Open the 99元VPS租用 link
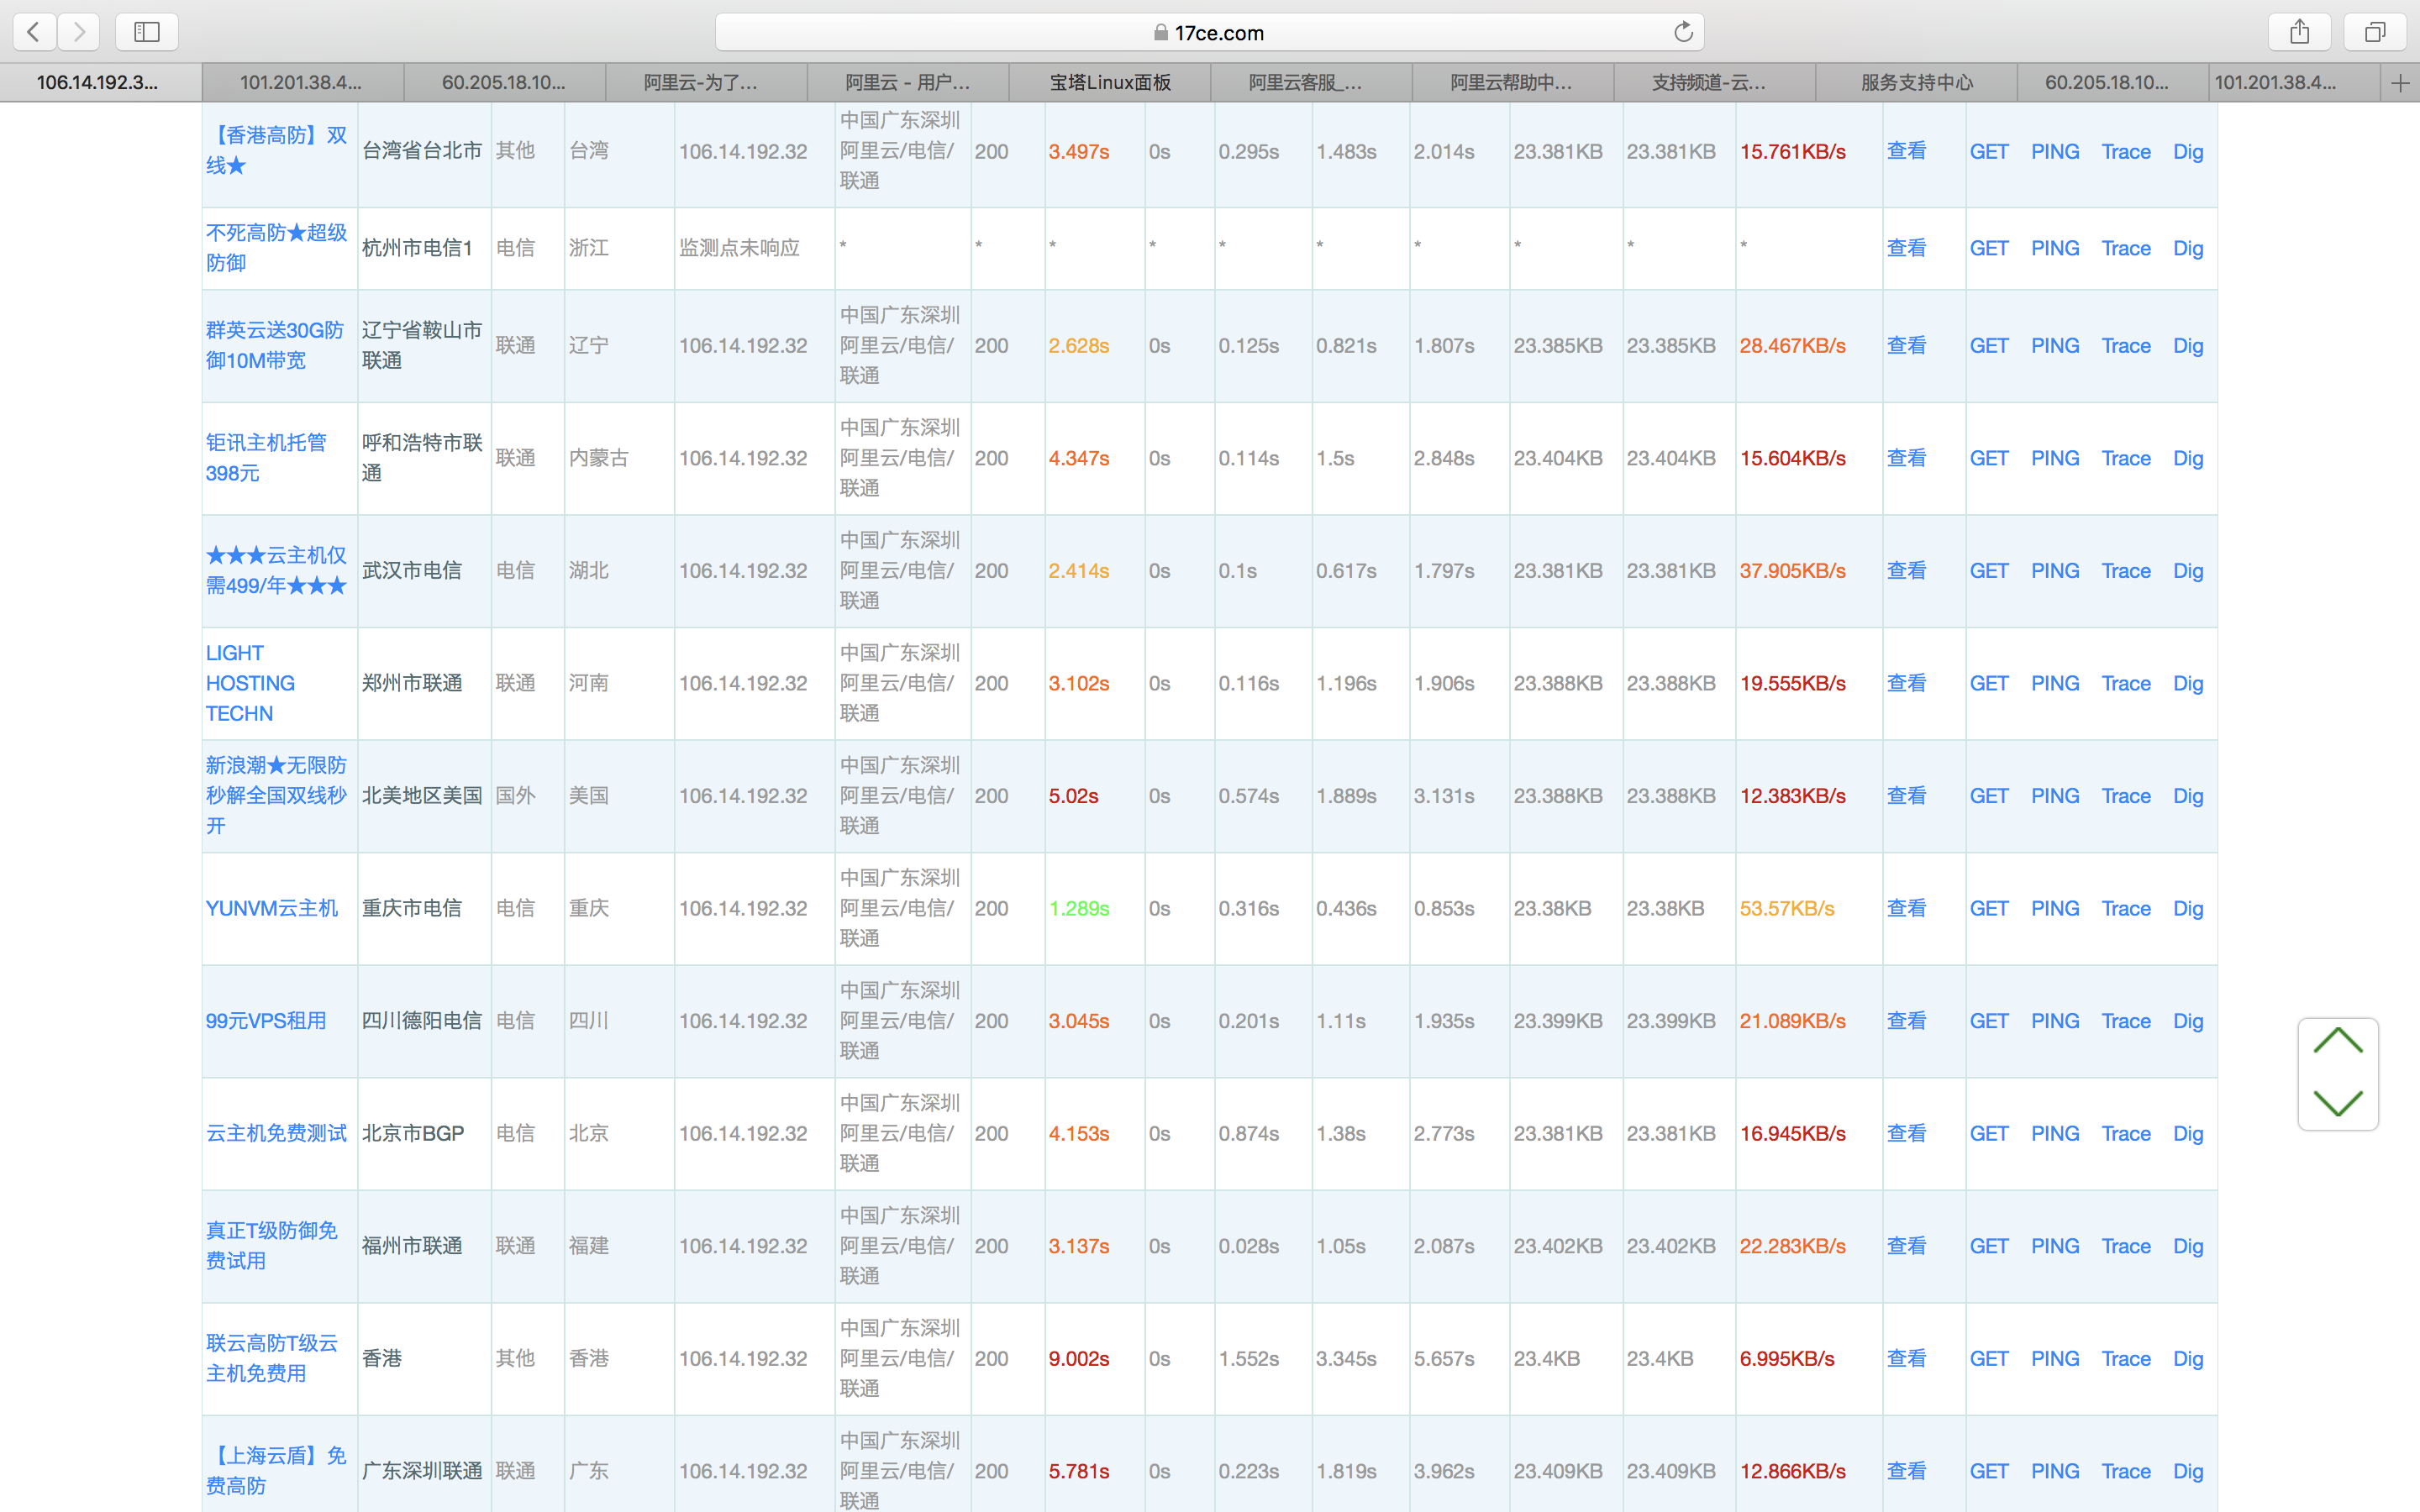Viewport: 2420px width, 1512px height. point(266,1021)
